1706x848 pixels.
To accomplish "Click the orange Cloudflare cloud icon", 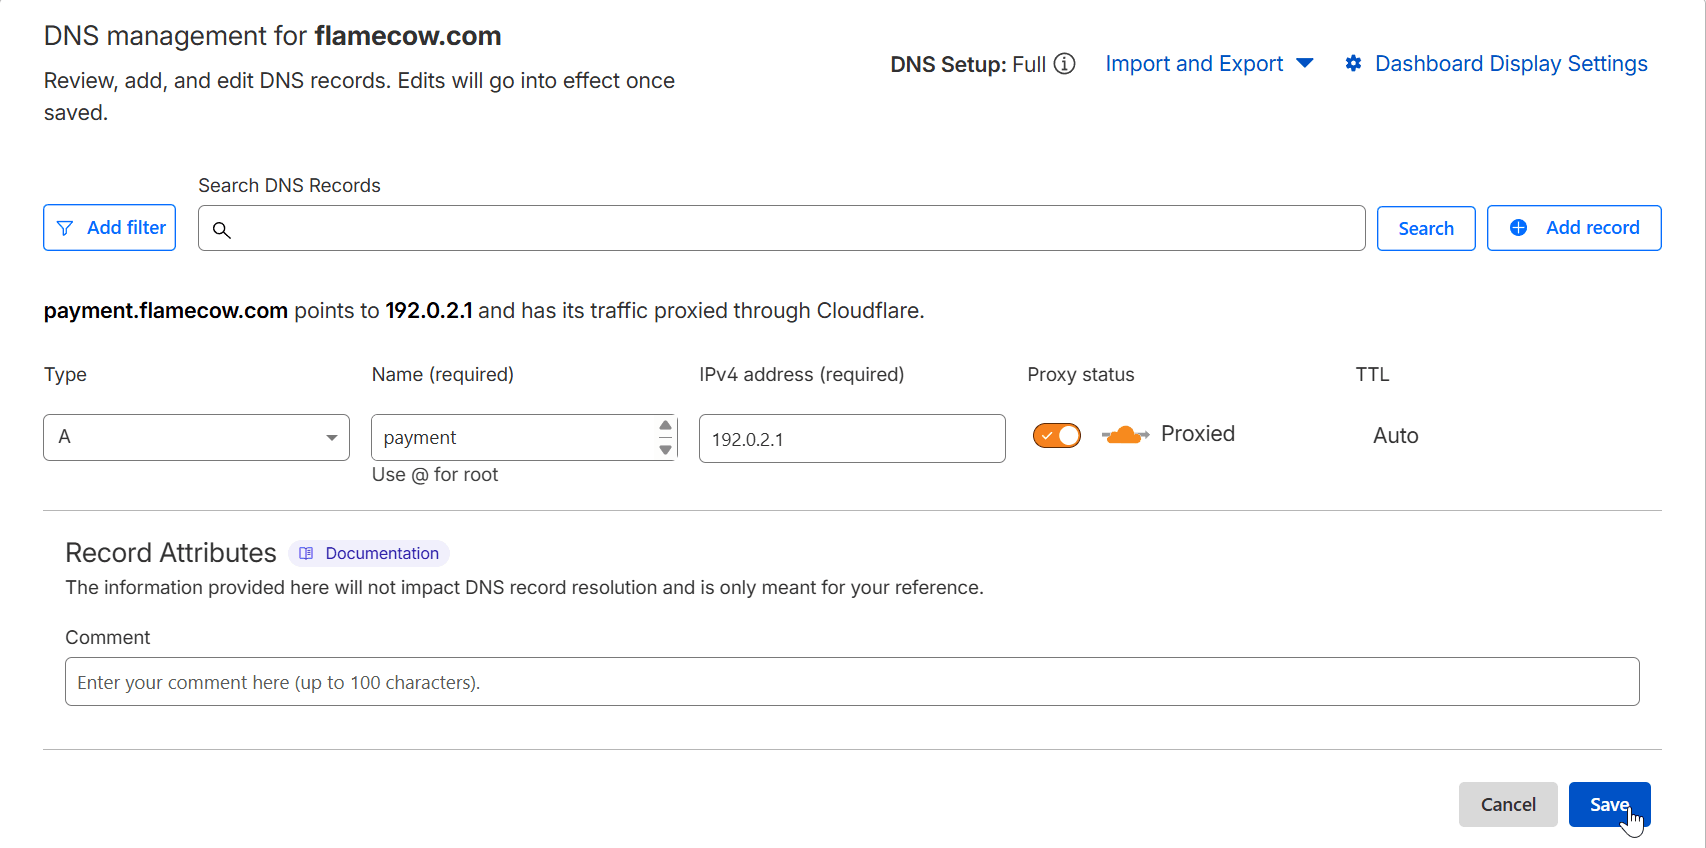I will coord(1125,435).
